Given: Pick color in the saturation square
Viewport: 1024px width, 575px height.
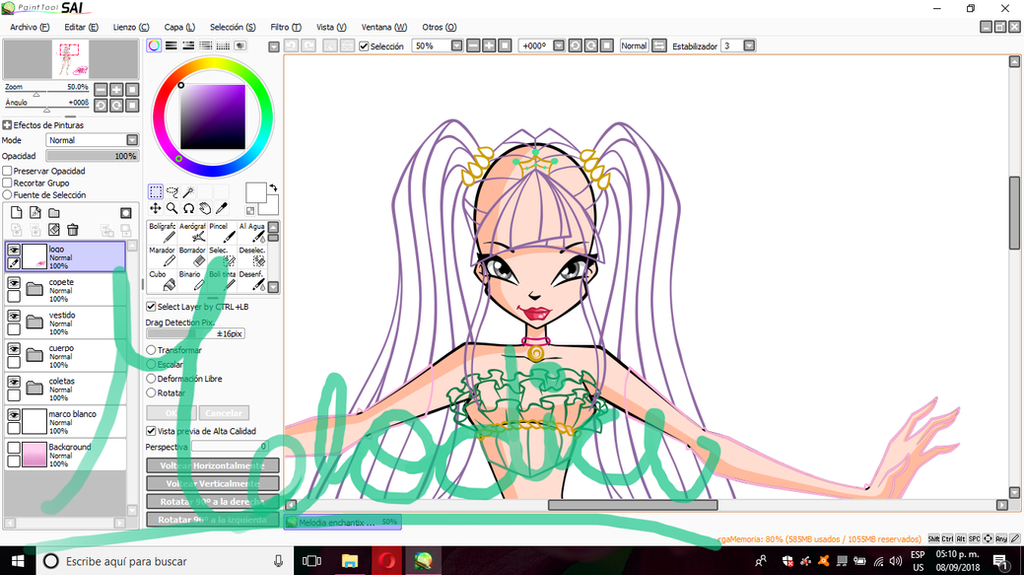Looking at the screenshot, I should pyautogui.click(x=213, y=117).
